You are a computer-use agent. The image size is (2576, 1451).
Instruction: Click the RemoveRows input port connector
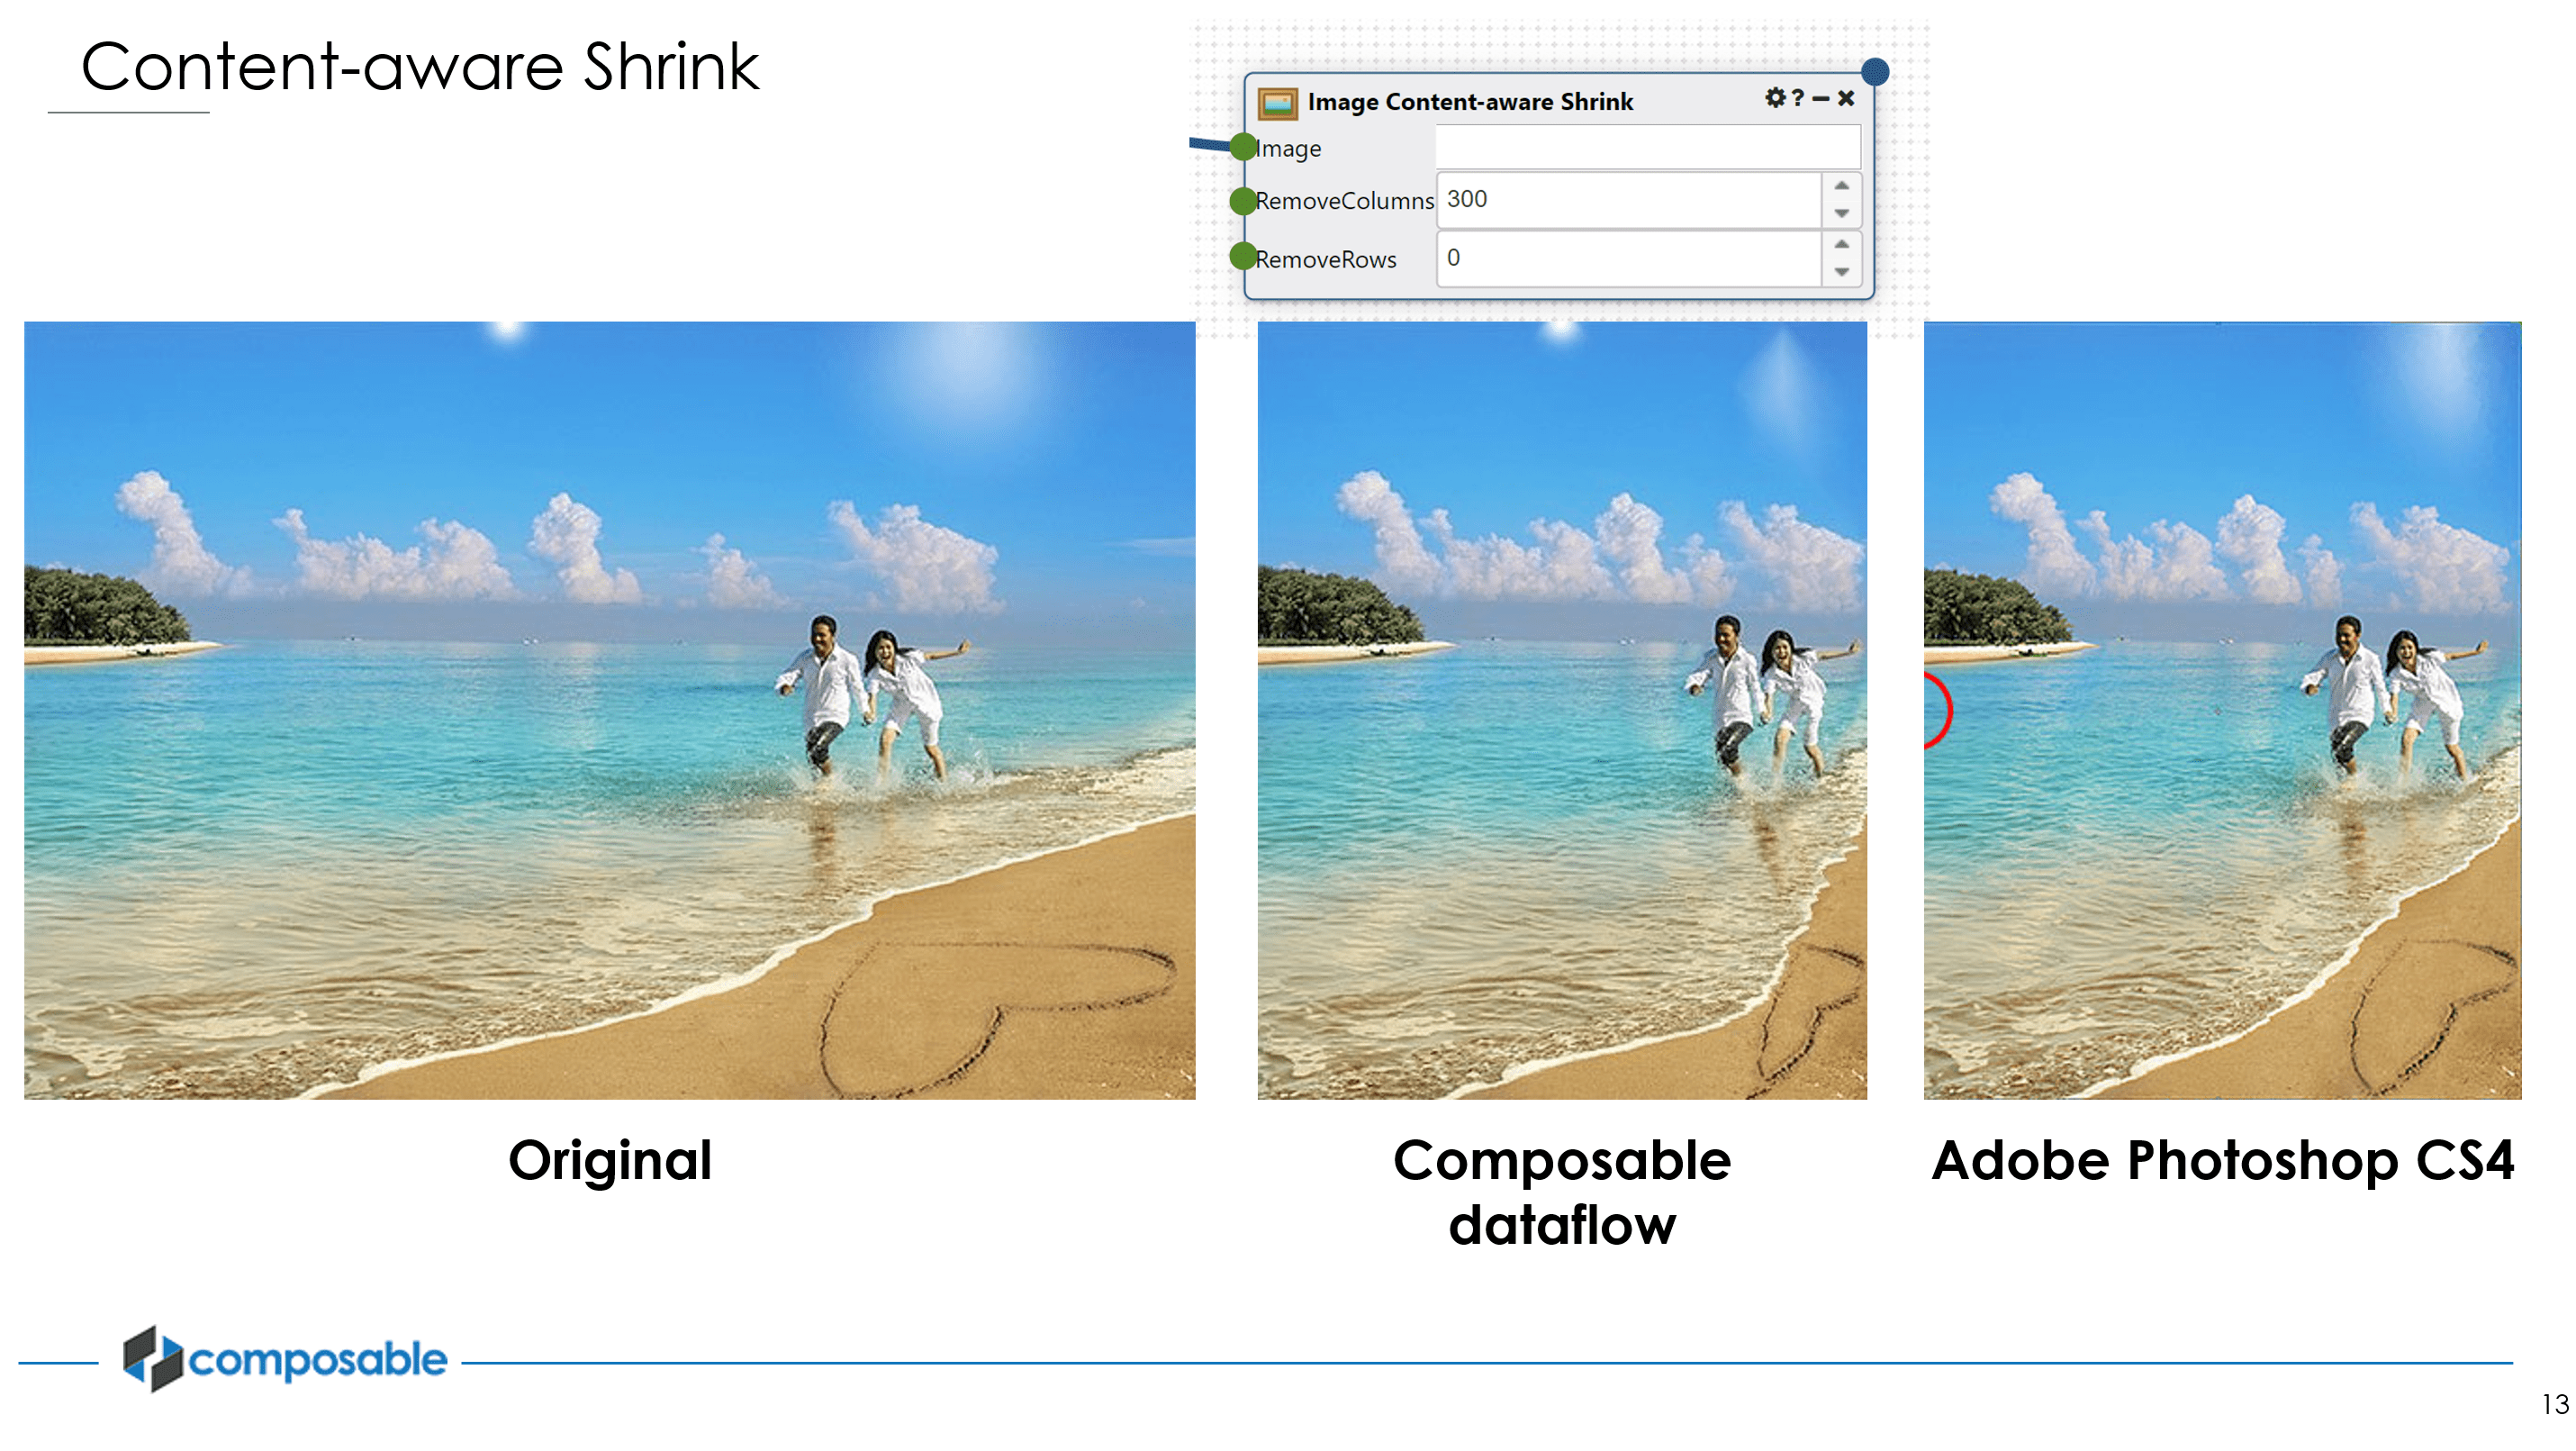click(x=1243, y=257)
